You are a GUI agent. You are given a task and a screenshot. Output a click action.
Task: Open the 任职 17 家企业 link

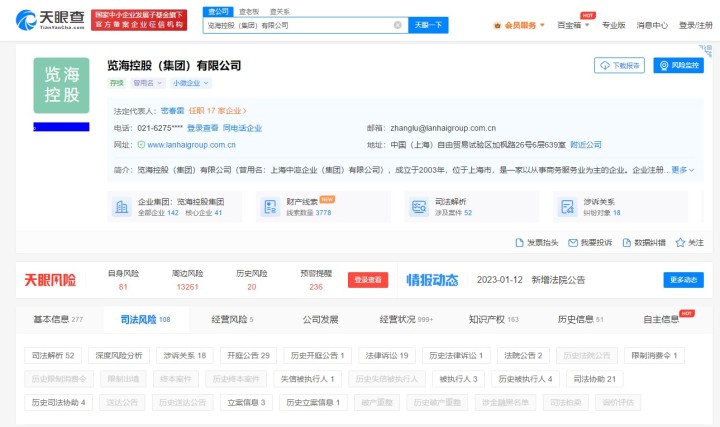point(217,111)
